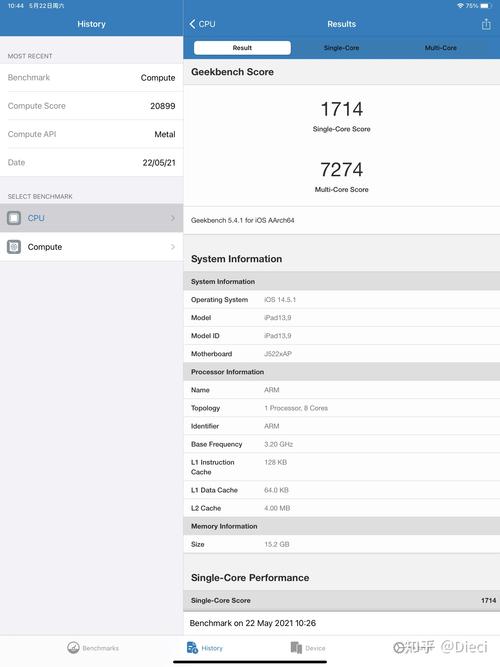
Task: Select CPU under Select Benchmark
Action: point(91,218)
